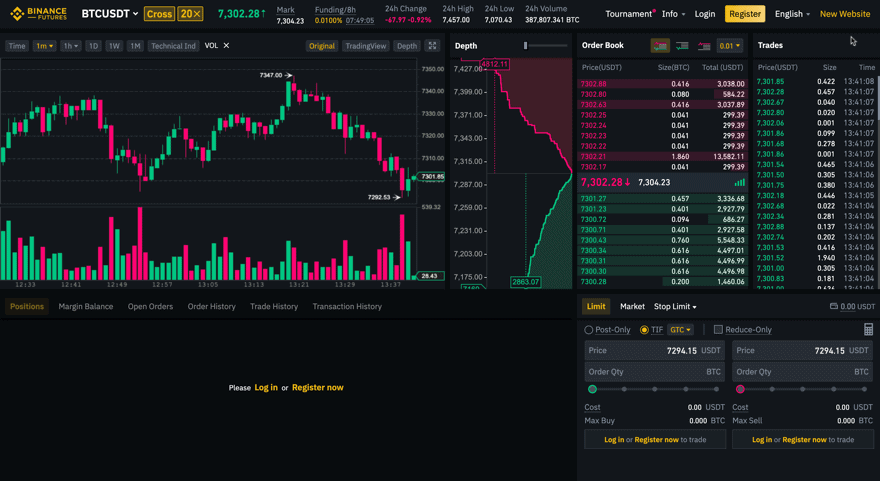The width and height of the screenshot is (880, 481).
Task: Switch chart to TradingView view
Action: tap(366, 46)
